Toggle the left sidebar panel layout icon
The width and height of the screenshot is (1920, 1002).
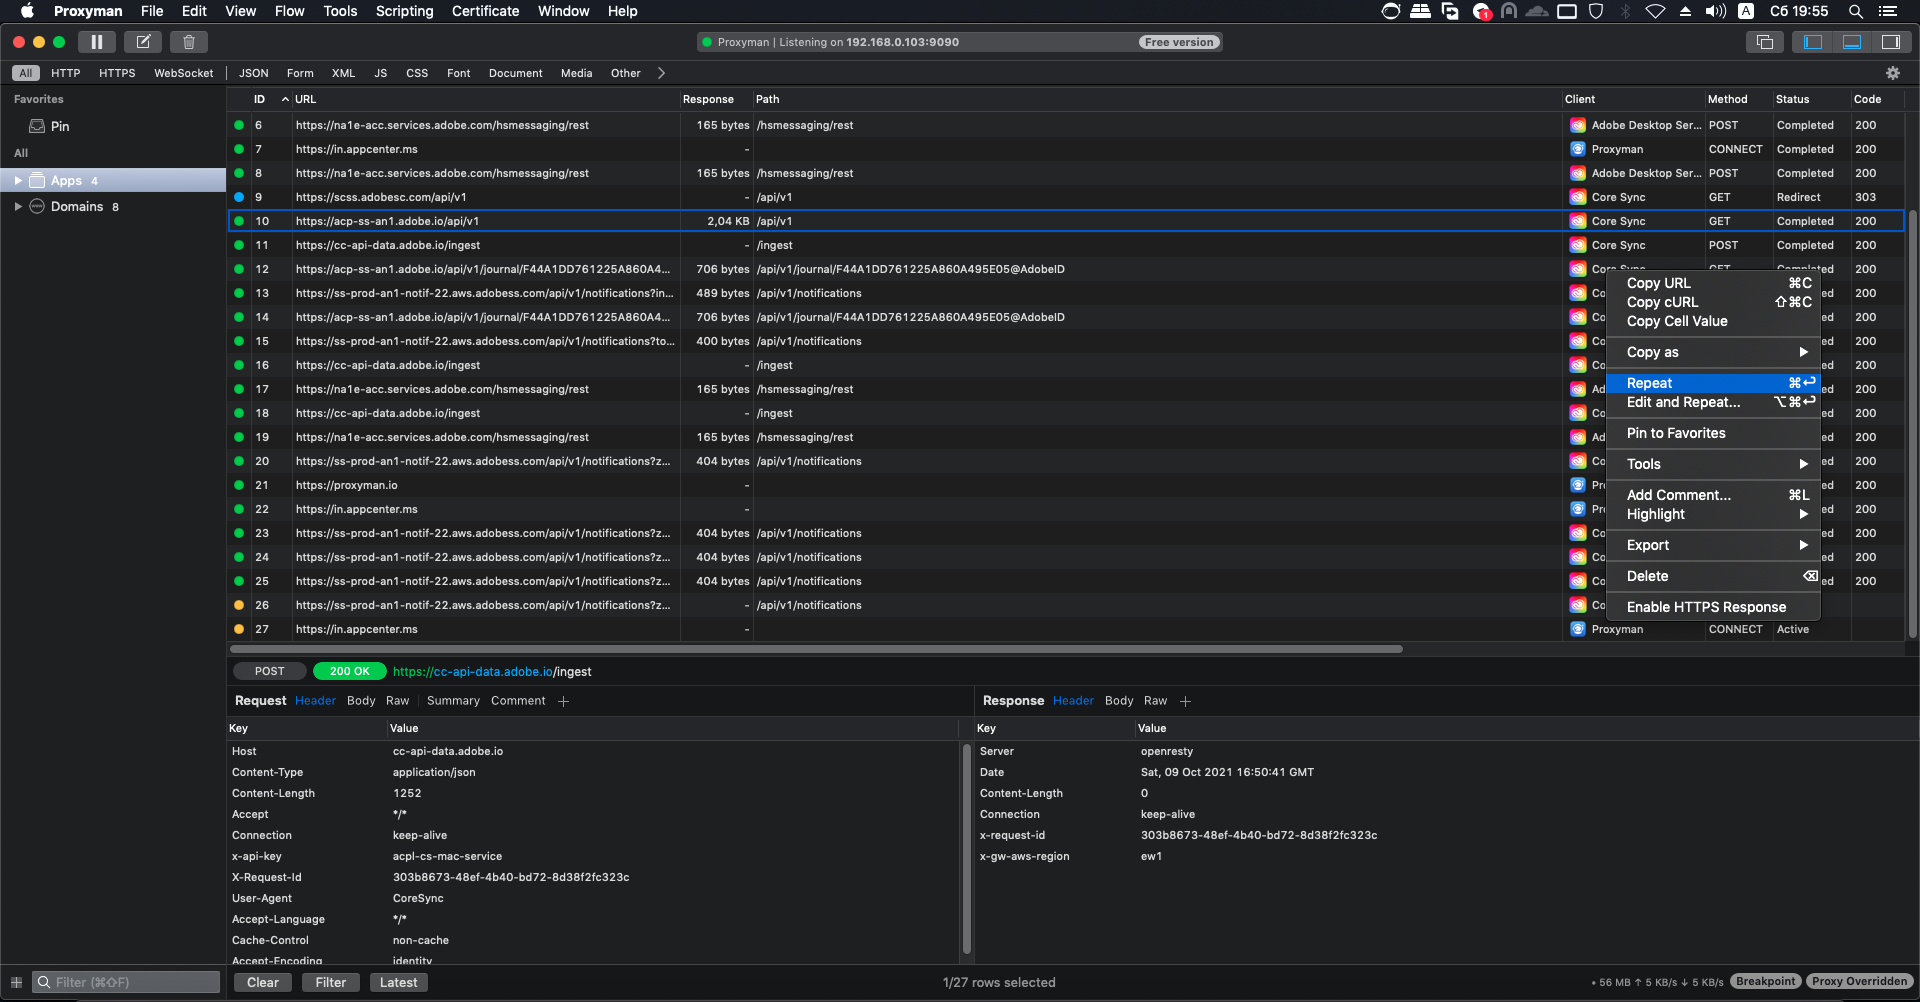click(1813, 42)
